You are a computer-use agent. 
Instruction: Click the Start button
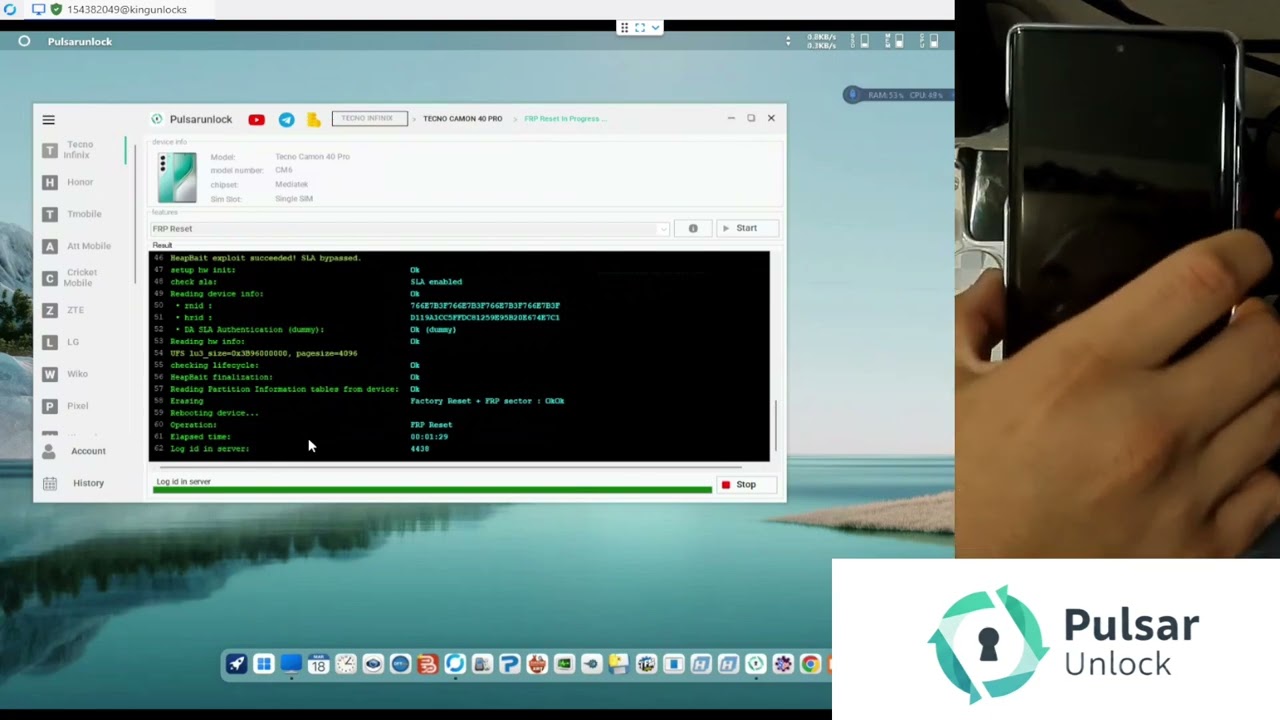tap(746, 228)
